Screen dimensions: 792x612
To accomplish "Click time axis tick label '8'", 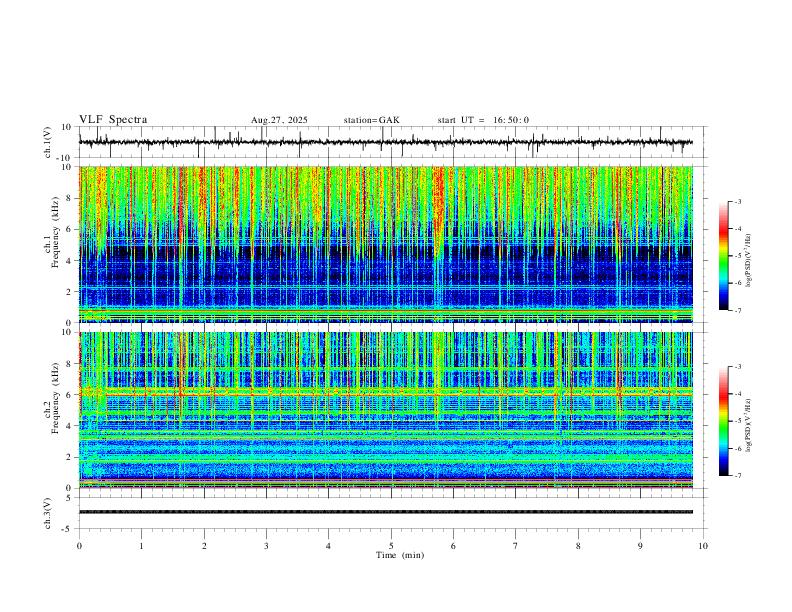I will click(x=578, y=546).
